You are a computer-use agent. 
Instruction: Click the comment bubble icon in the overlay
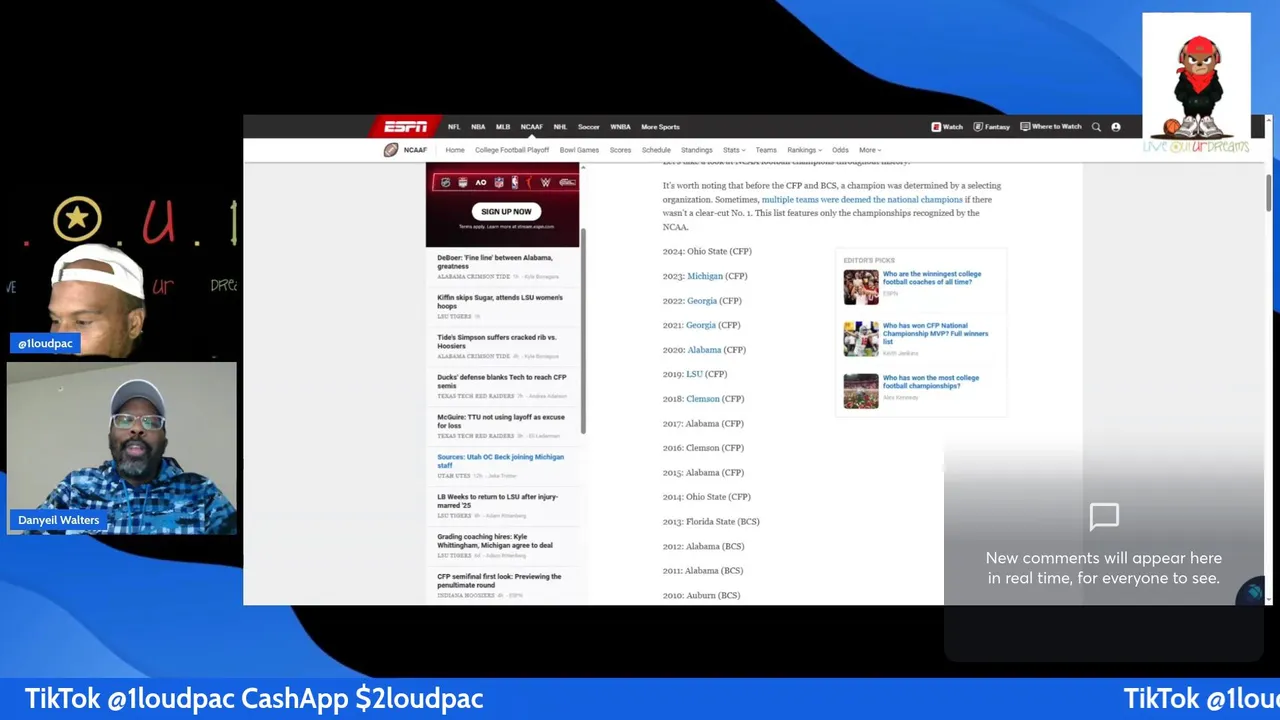(1104, 517)
